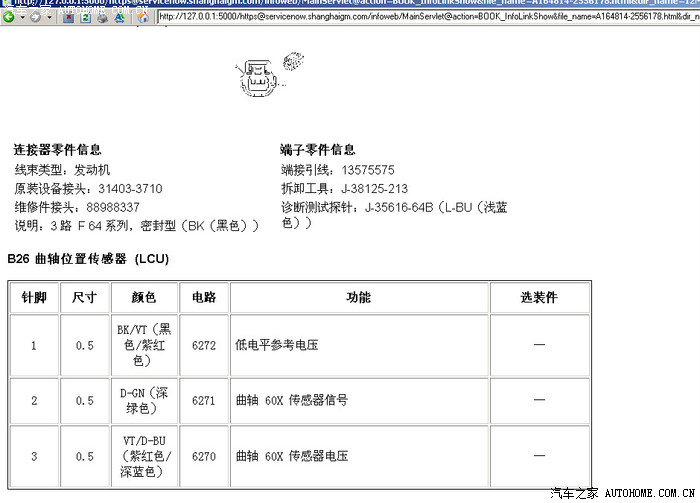Stop page loading with red X icon
The height and width of the screenshot is (503, 700).
[68, 17]
